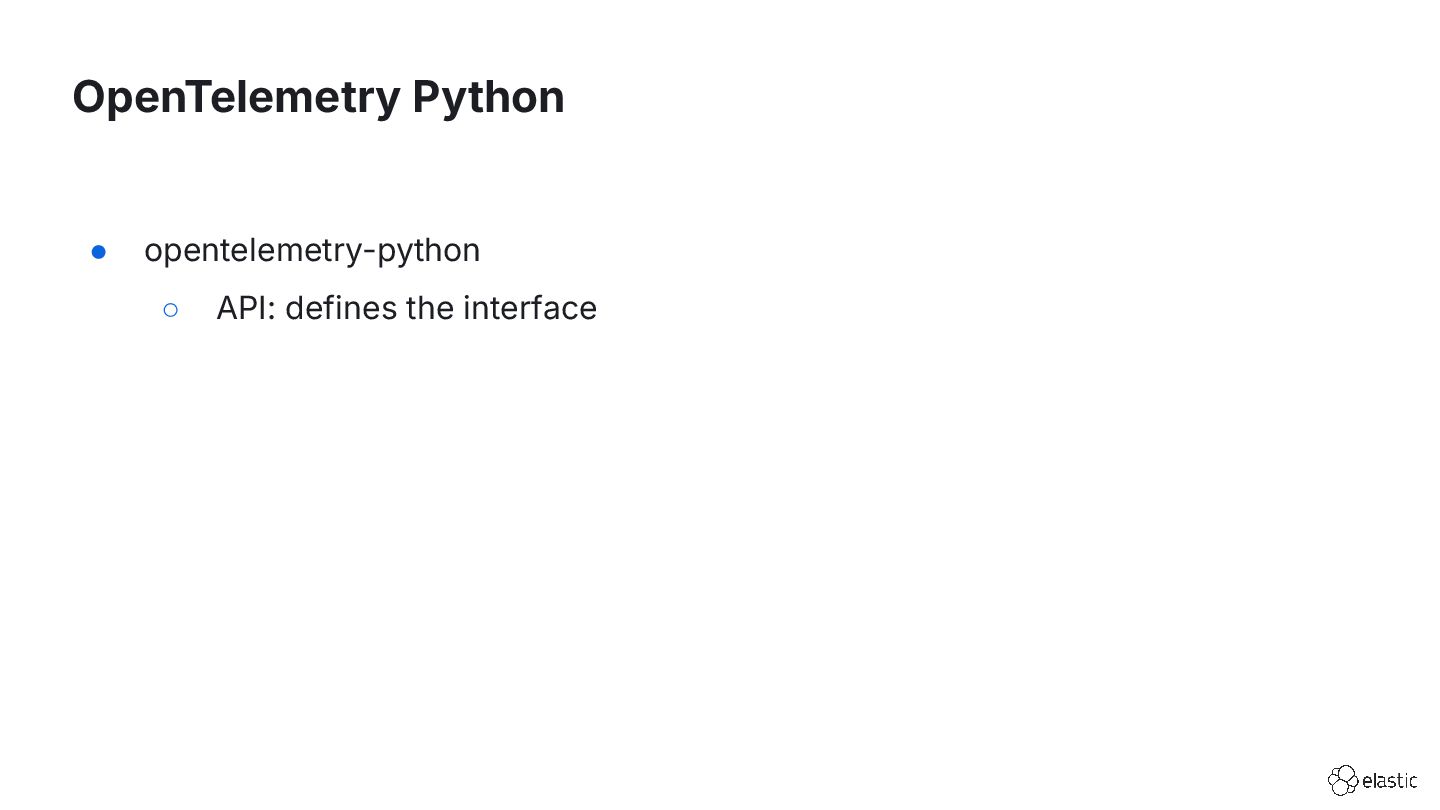Click the word API in sub-bullet
The width and height of the screenshot is (1440, 810).
[240, 308]
